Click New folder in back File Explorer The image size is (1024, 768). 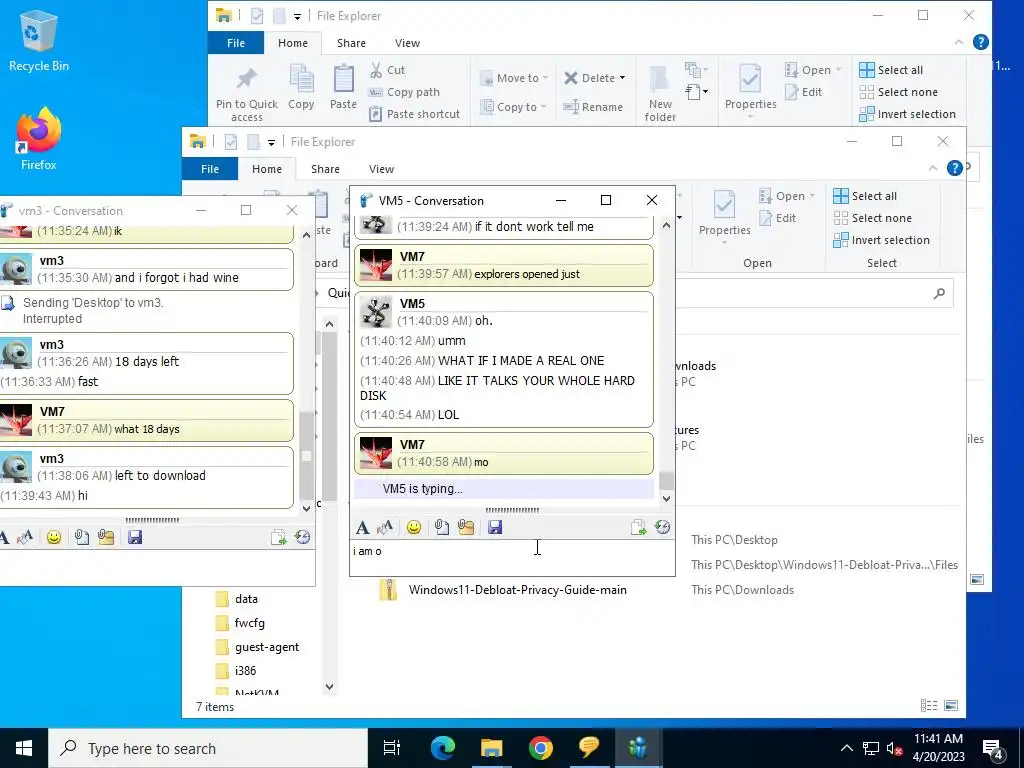[x=660, y=94]
